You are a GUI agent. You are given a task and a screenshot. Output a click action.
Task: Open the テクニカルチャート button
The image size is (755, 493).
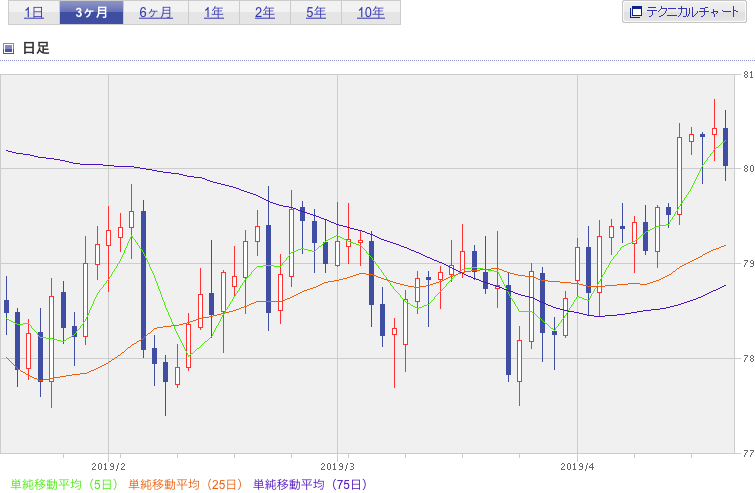pyautogui.click(x=684, y=12)
